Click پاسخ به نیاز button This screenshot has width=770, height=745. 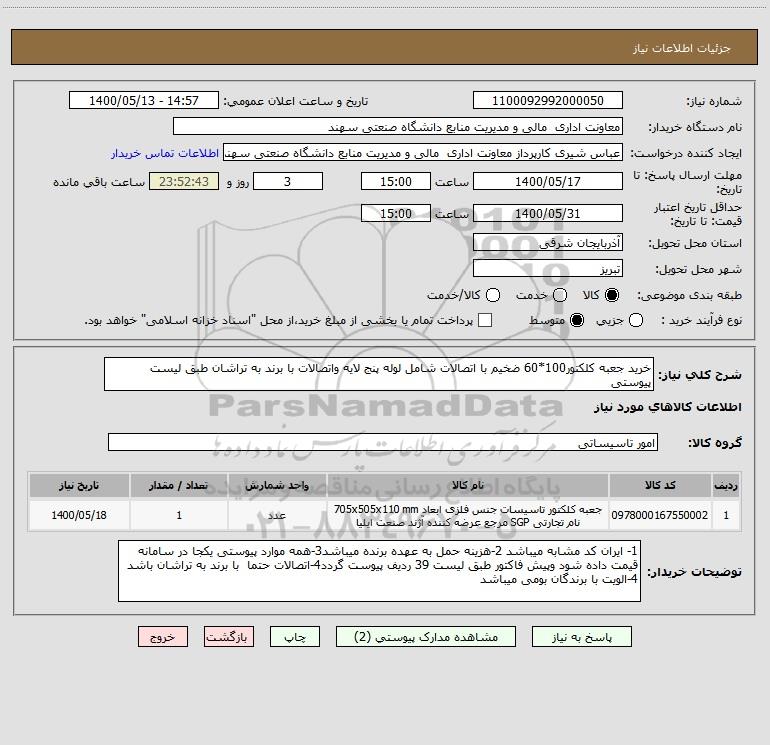(582, 637)
